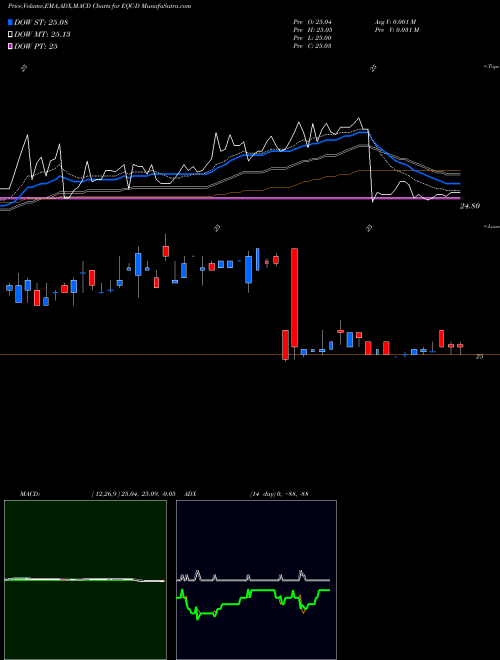
Task: Click the white DOW MT legend swatch
Action: click(10, 34)
